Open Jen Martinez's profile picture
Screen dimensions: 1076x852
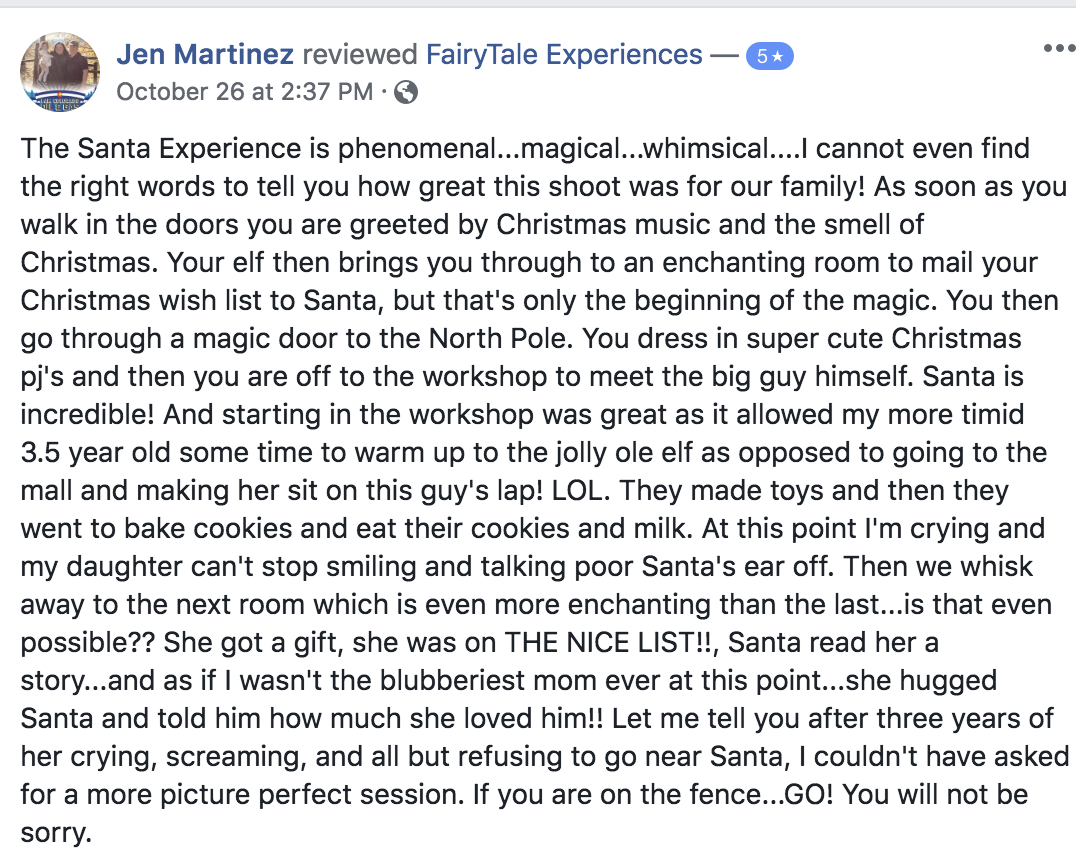(x=60, y=71)
